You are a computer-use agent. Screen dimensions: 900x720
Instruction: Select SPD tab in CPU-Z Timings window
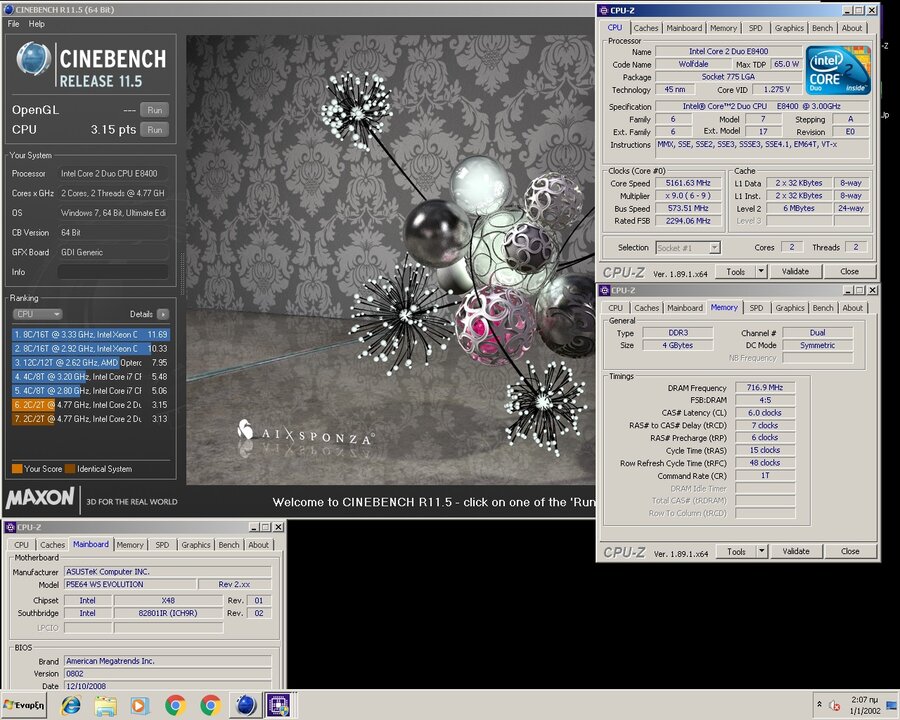click(x=756, y=308)
